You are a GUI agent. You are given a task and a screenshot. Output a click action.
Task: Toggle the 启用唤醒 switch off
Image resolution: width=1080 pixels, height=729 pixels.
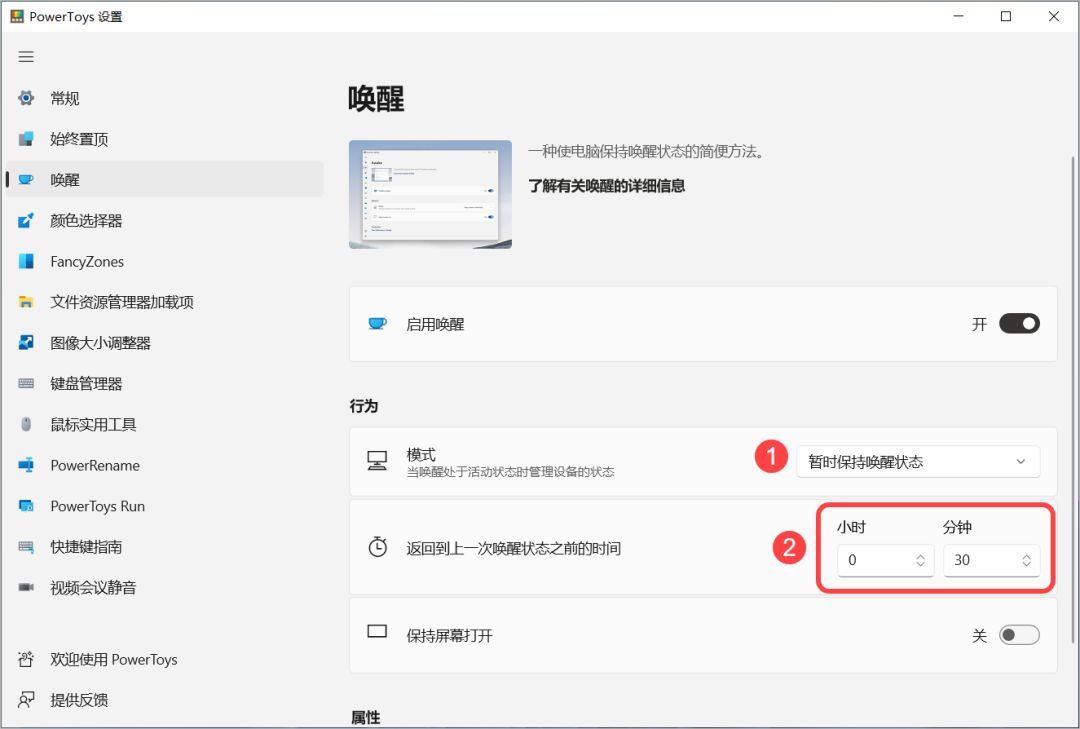pyautogui.click(x=1019, y=323)
